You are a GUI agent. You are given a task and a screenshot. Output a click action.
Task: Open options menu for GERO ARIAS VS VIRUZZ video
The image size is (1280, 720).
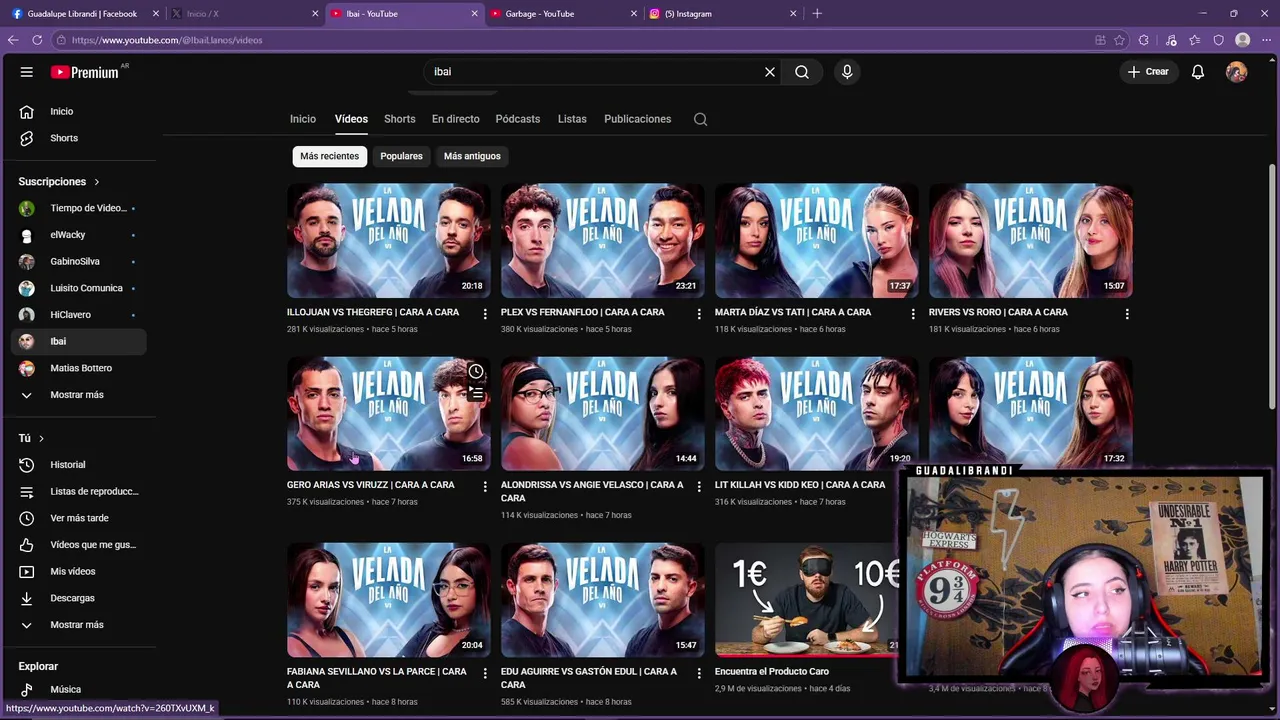click(485, 487)
